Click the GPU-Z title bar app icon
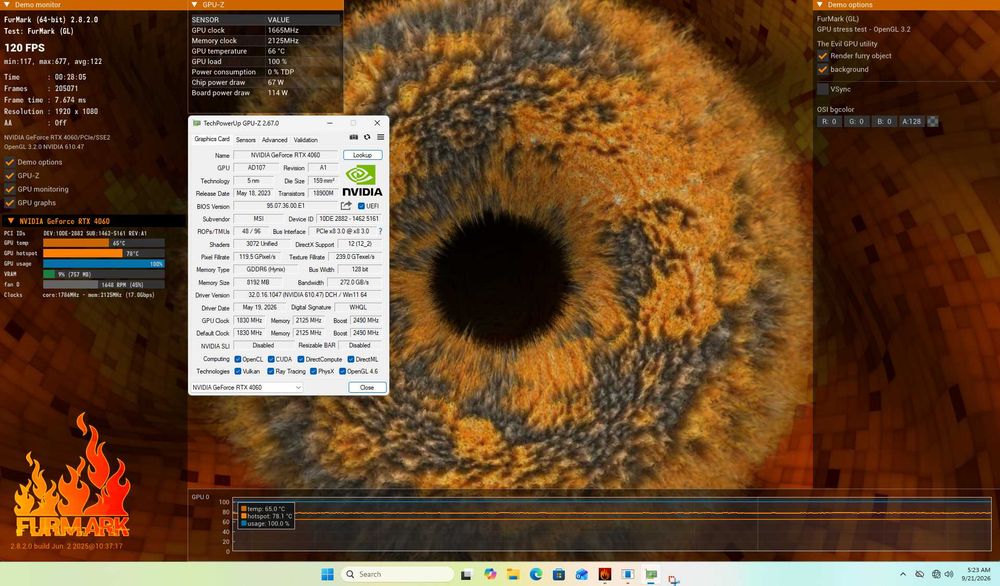Viewport: 1000px width, 586px height. click(x=197, y=123)
